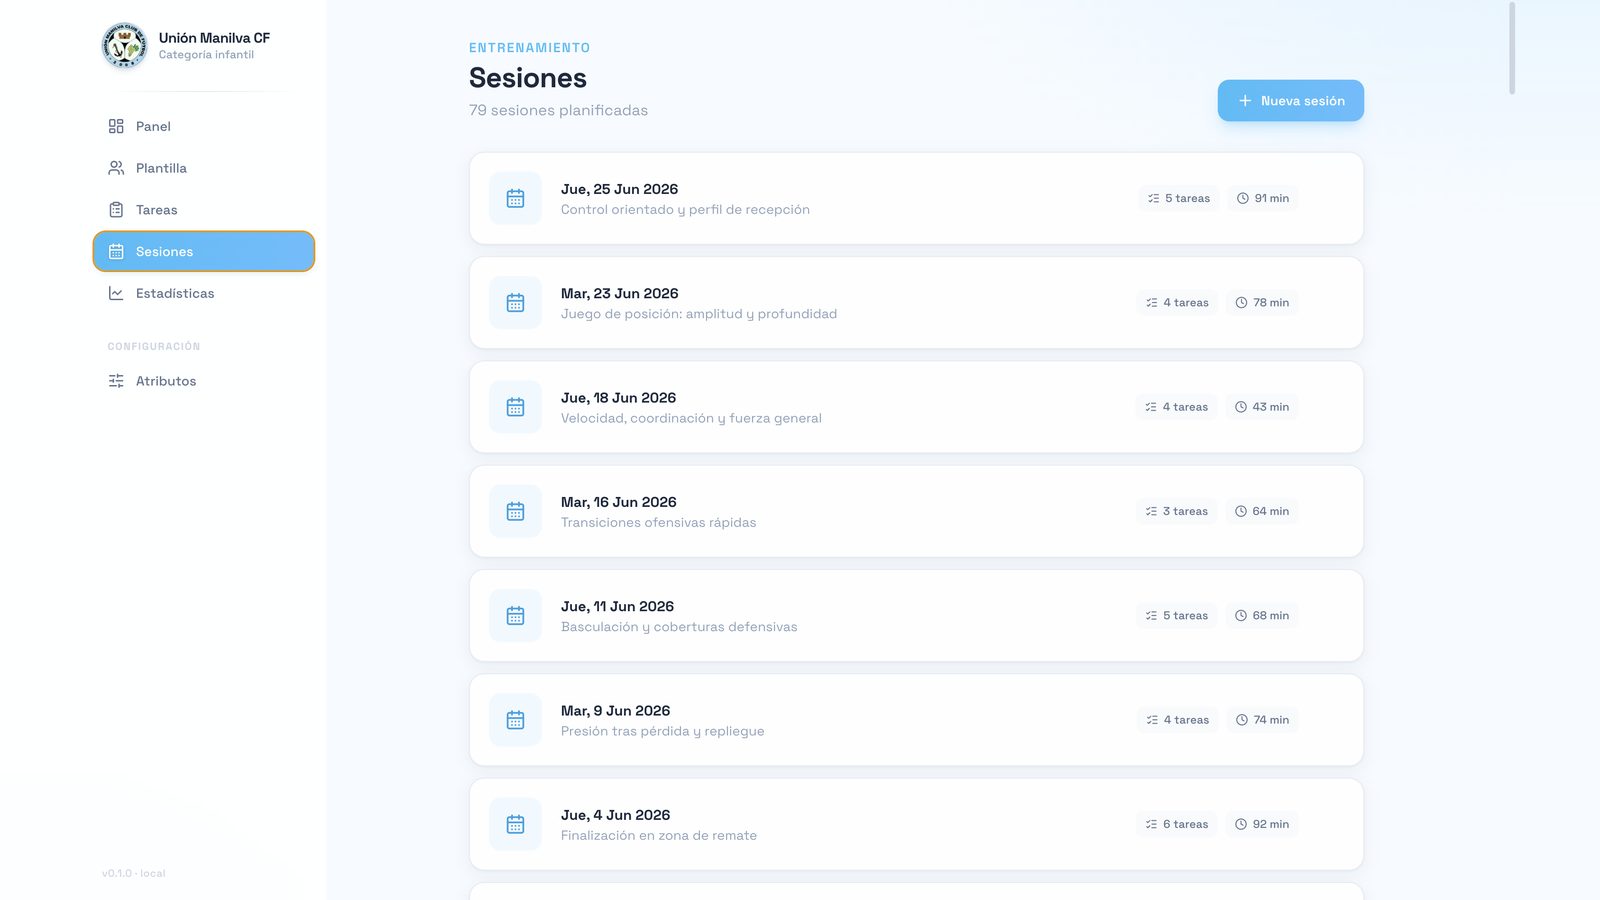
Task: Click task-list icon in the 23 Jun session
Action: (1152, 303)
